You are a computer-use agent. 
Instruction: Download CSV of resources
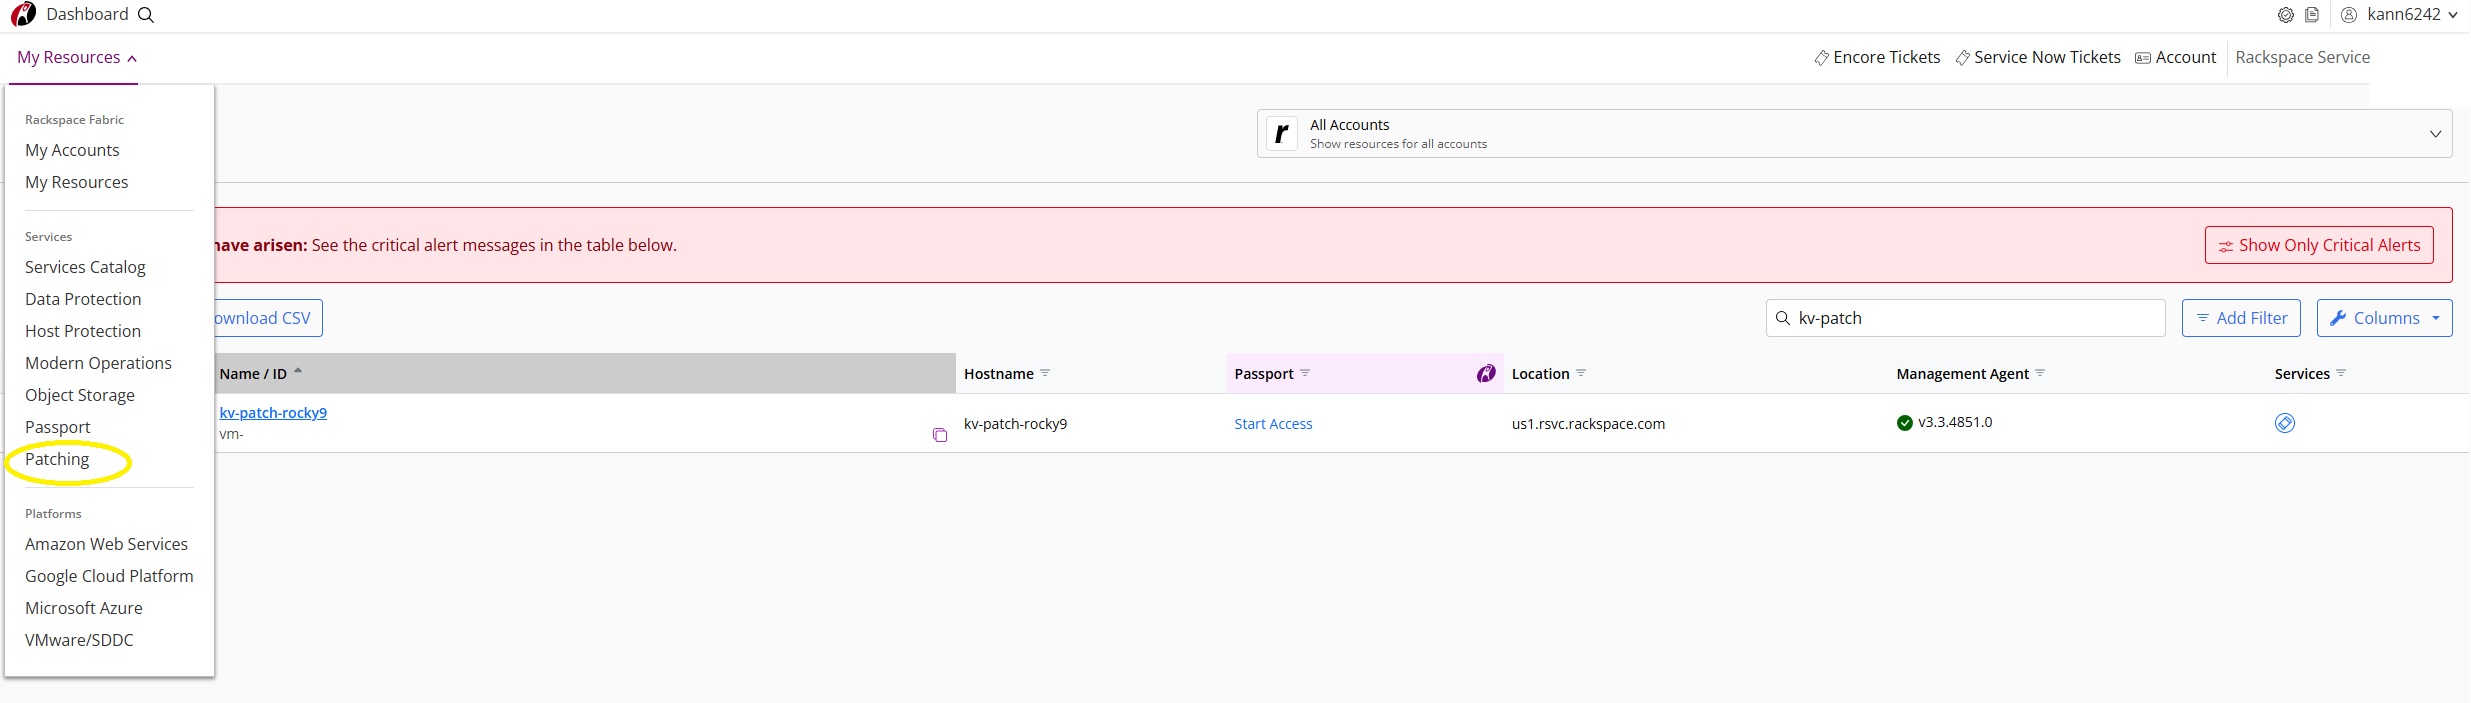pyautogui.click(x=268, y=318)
